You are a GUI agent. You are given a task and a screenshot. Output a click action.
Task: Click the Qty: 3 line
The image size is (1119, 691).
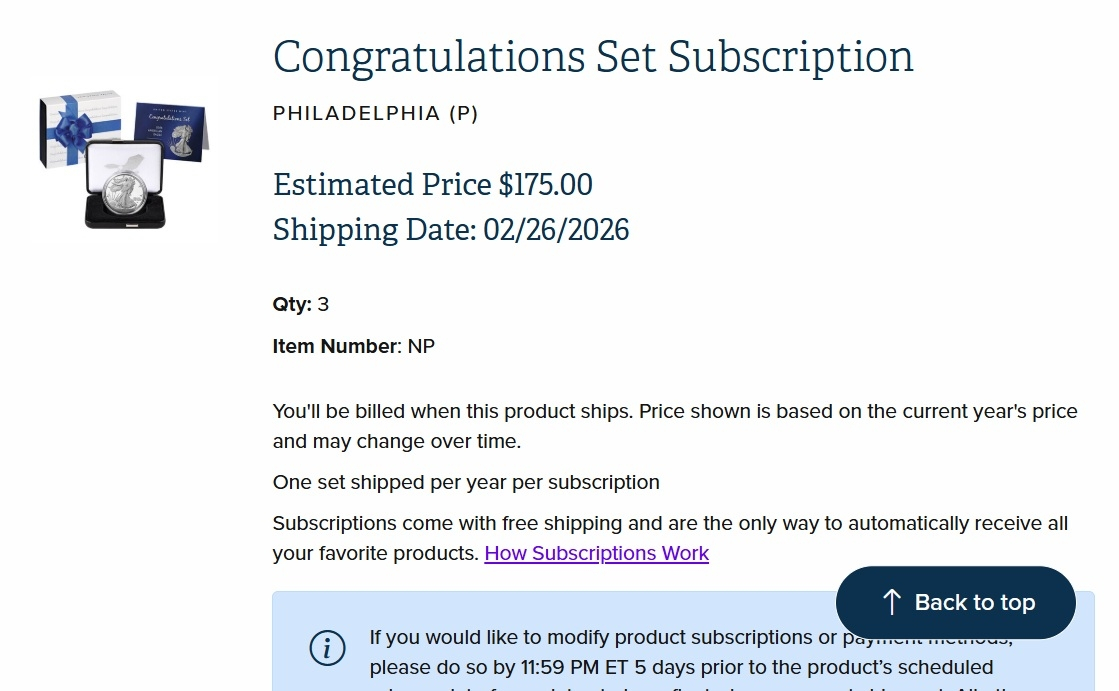300,304
